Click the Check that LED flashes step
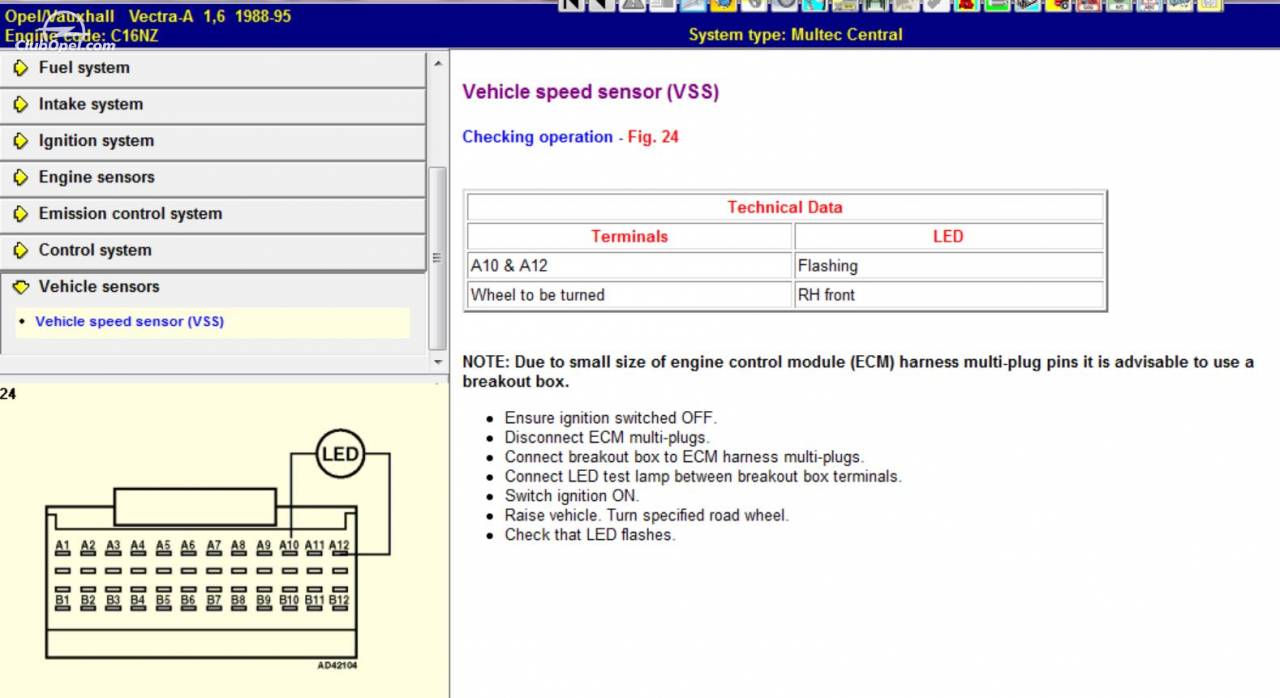The height and width of the screenshot is (698, 1280). [590, 535]
